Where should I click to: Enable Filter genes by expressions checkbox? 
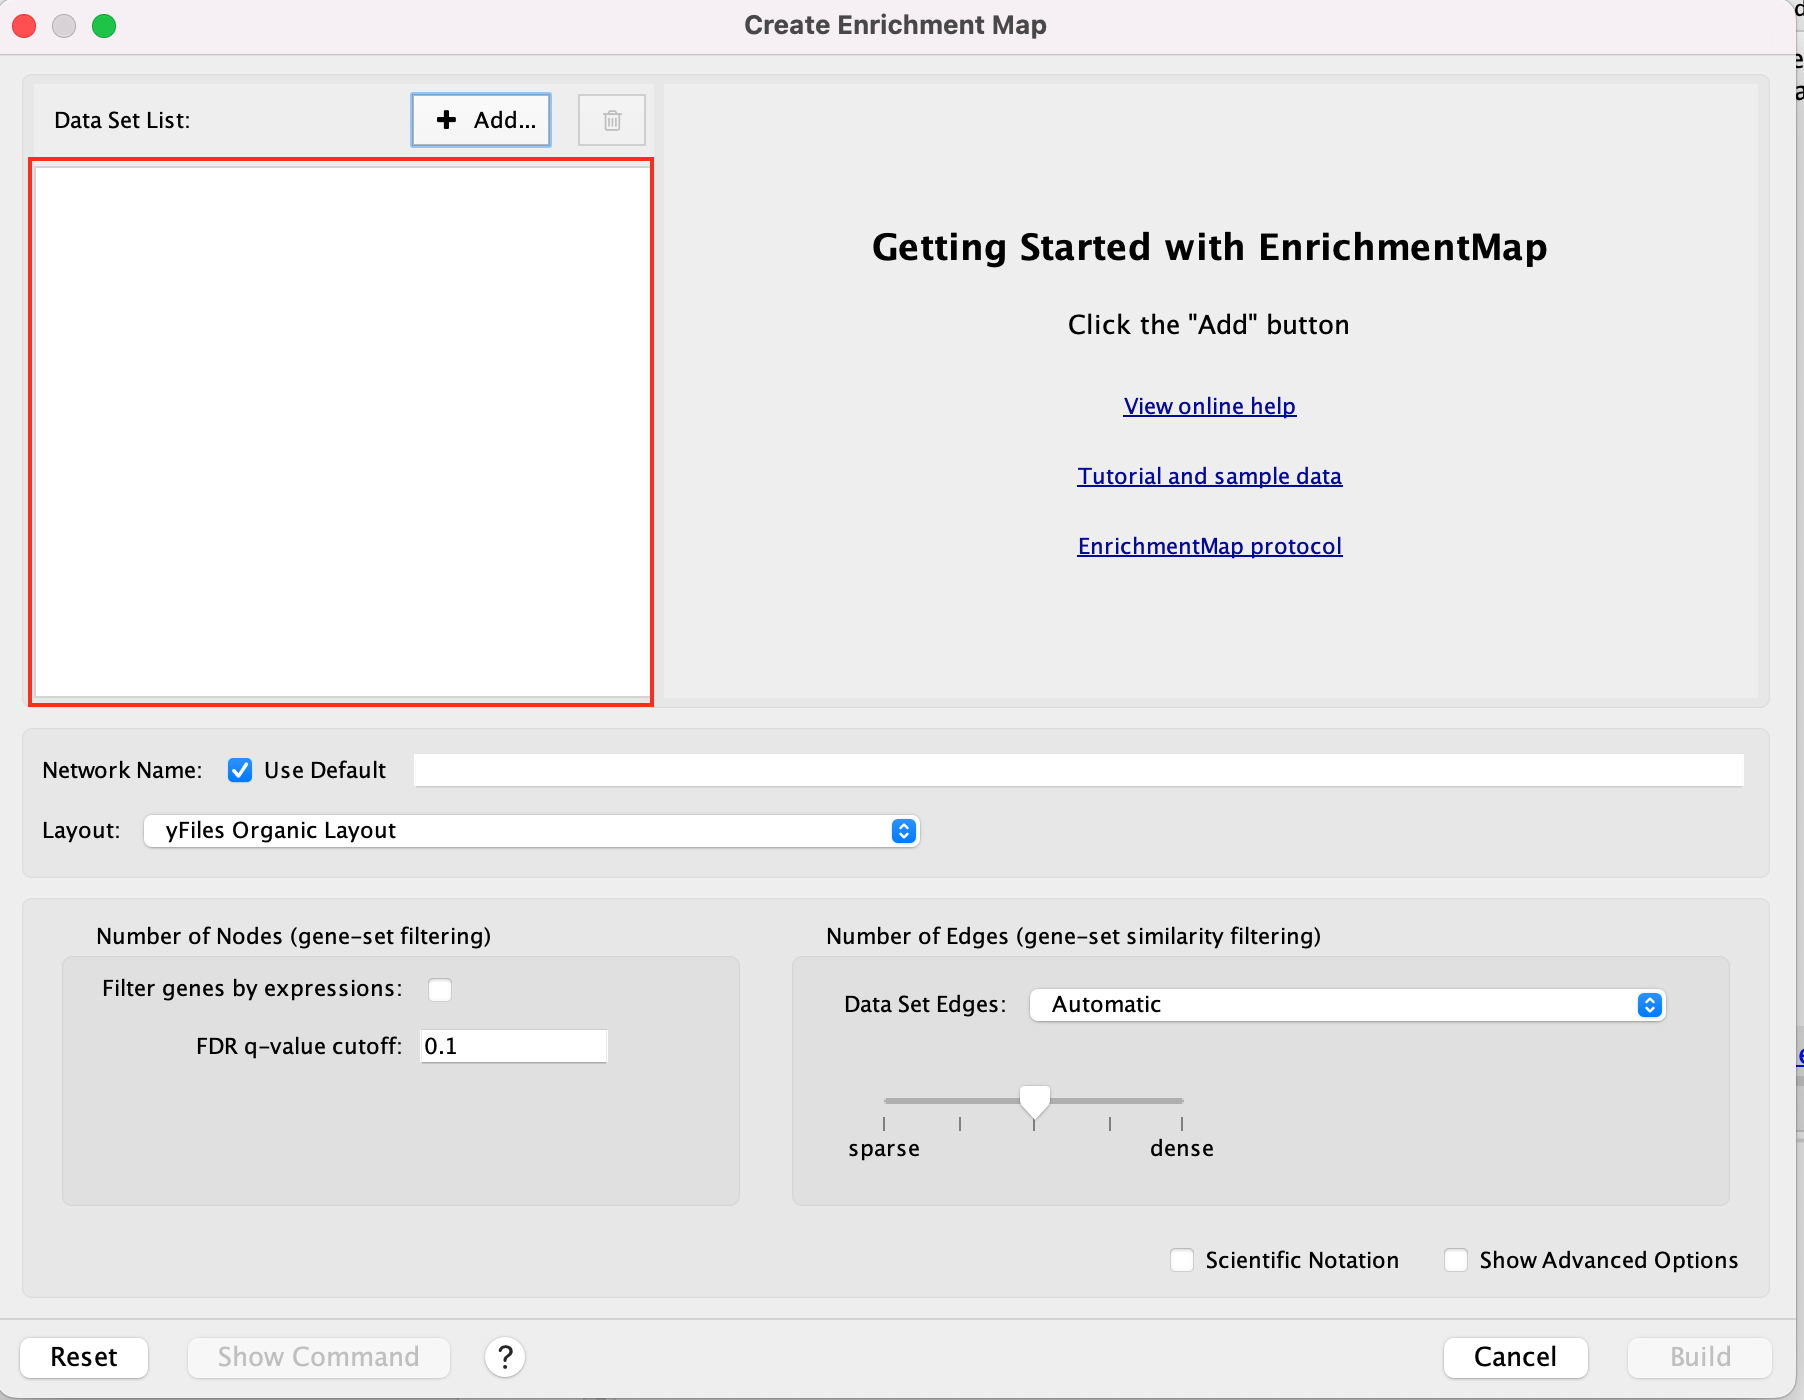coord(440,989)
